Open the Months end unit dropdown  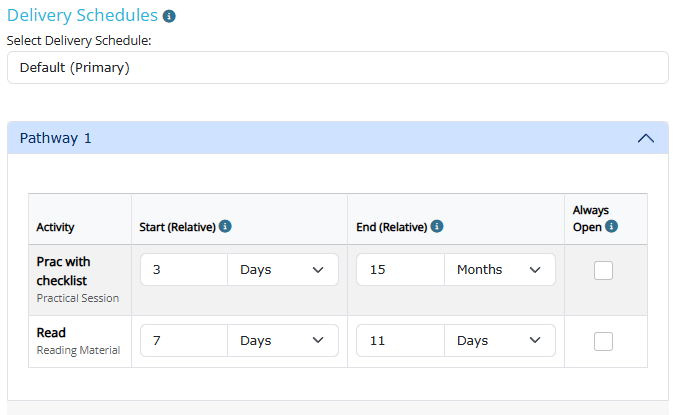[499, 270]
